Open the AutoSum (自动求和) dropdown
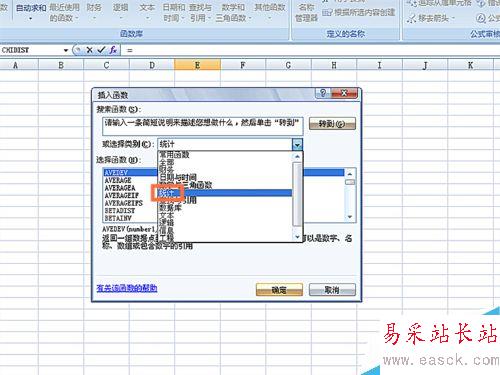 click(x=31, y=12)
